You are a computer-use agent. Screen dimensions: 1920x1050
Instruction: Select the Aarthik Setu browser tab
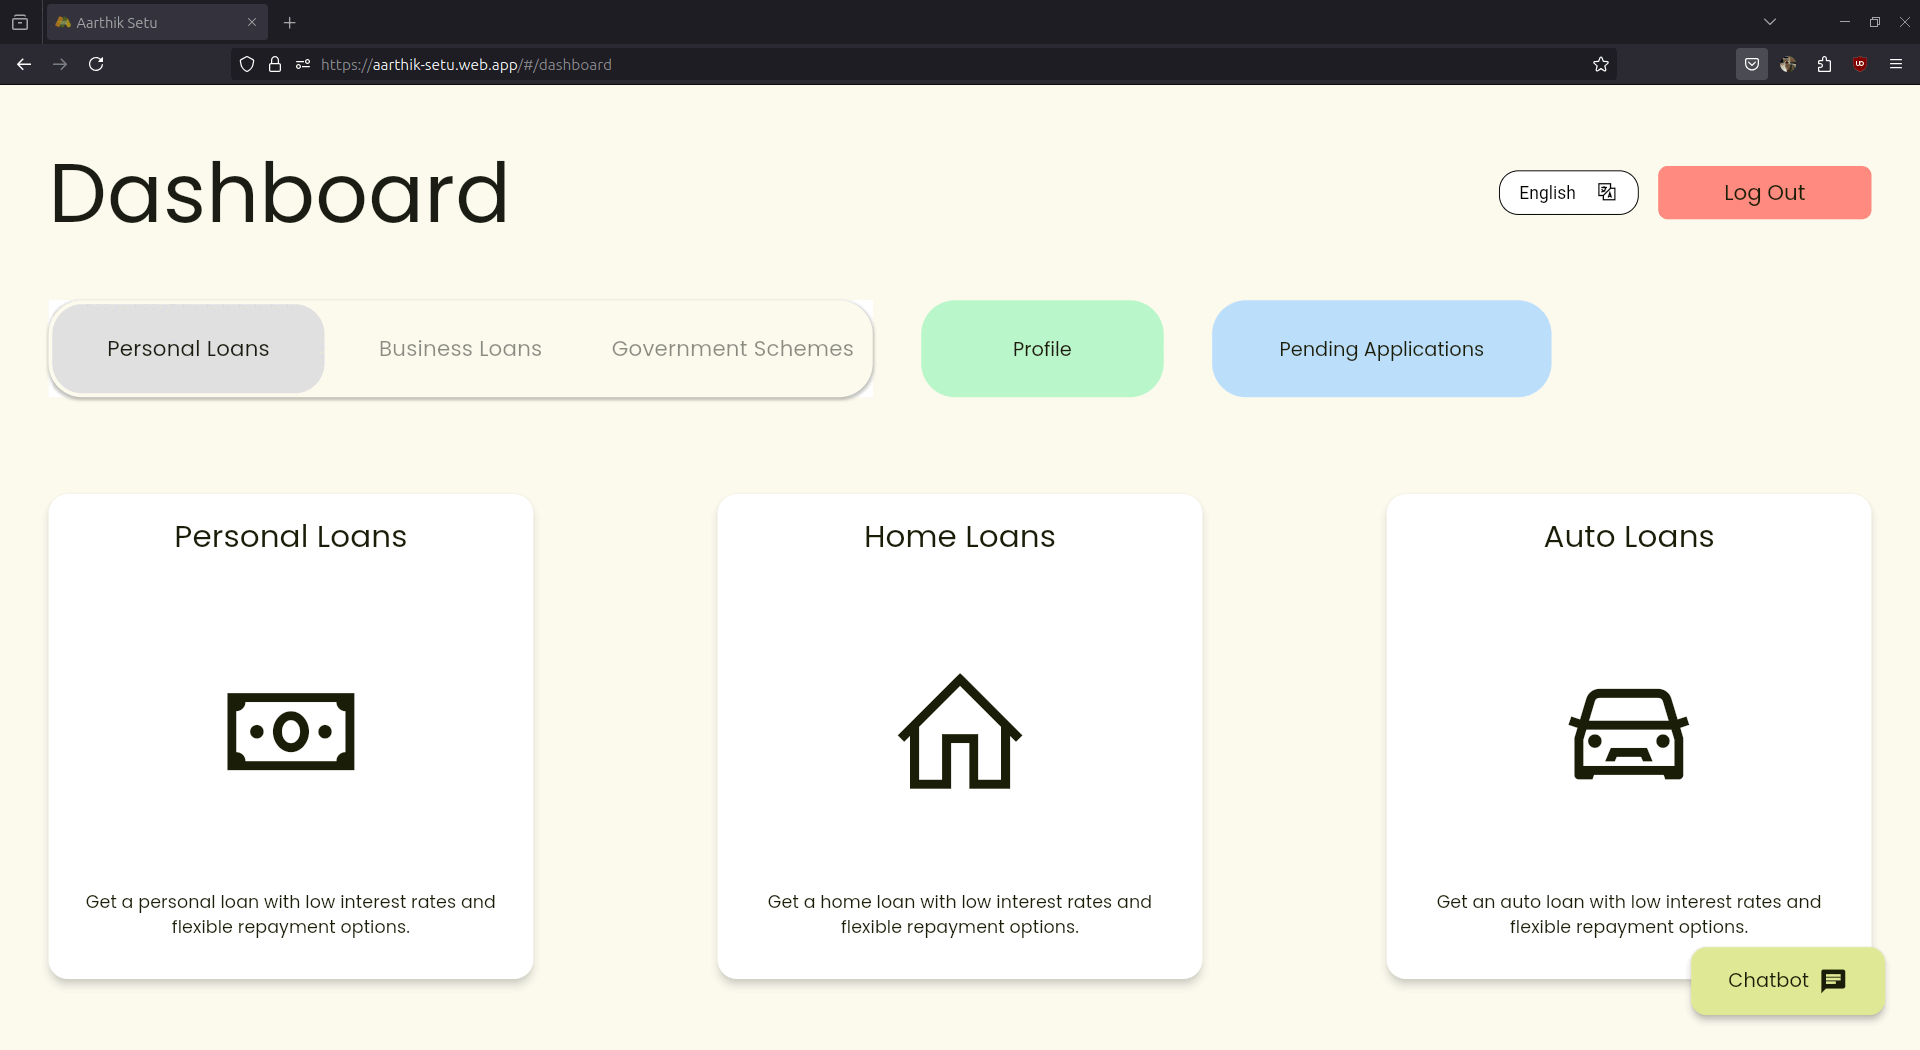157,22
